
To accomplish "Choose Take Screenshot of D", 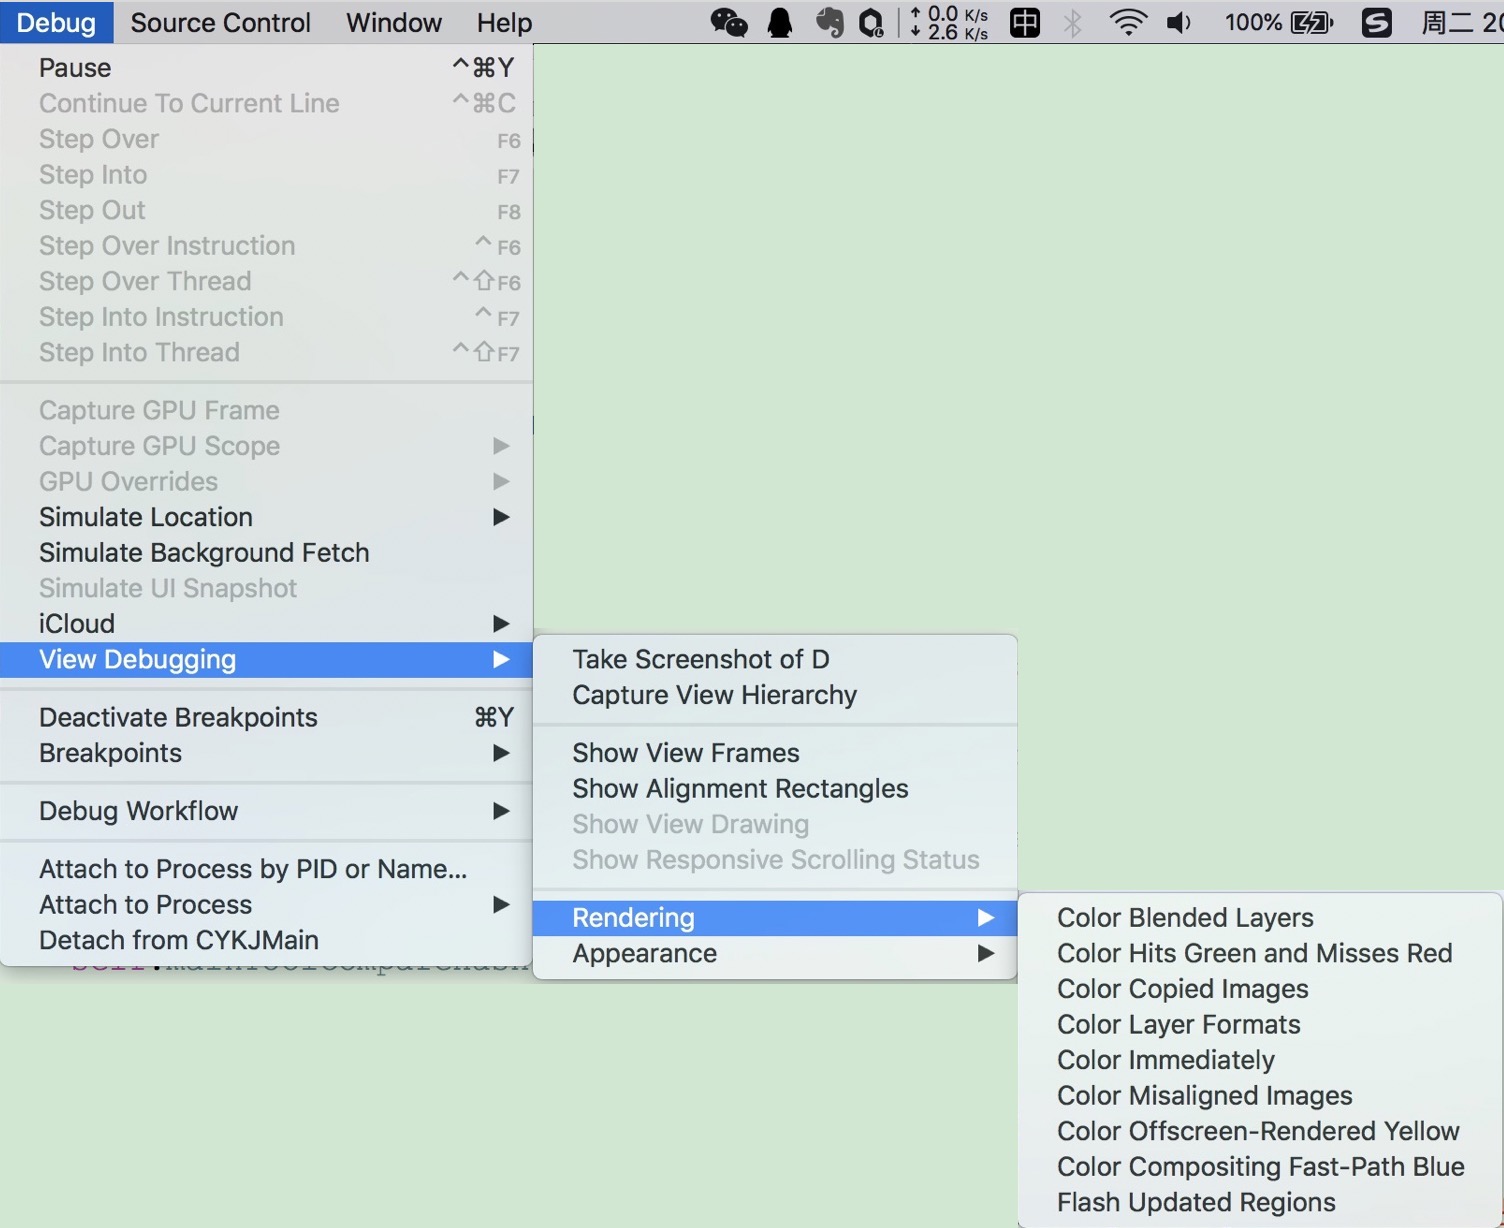I will tap(775, 660).
